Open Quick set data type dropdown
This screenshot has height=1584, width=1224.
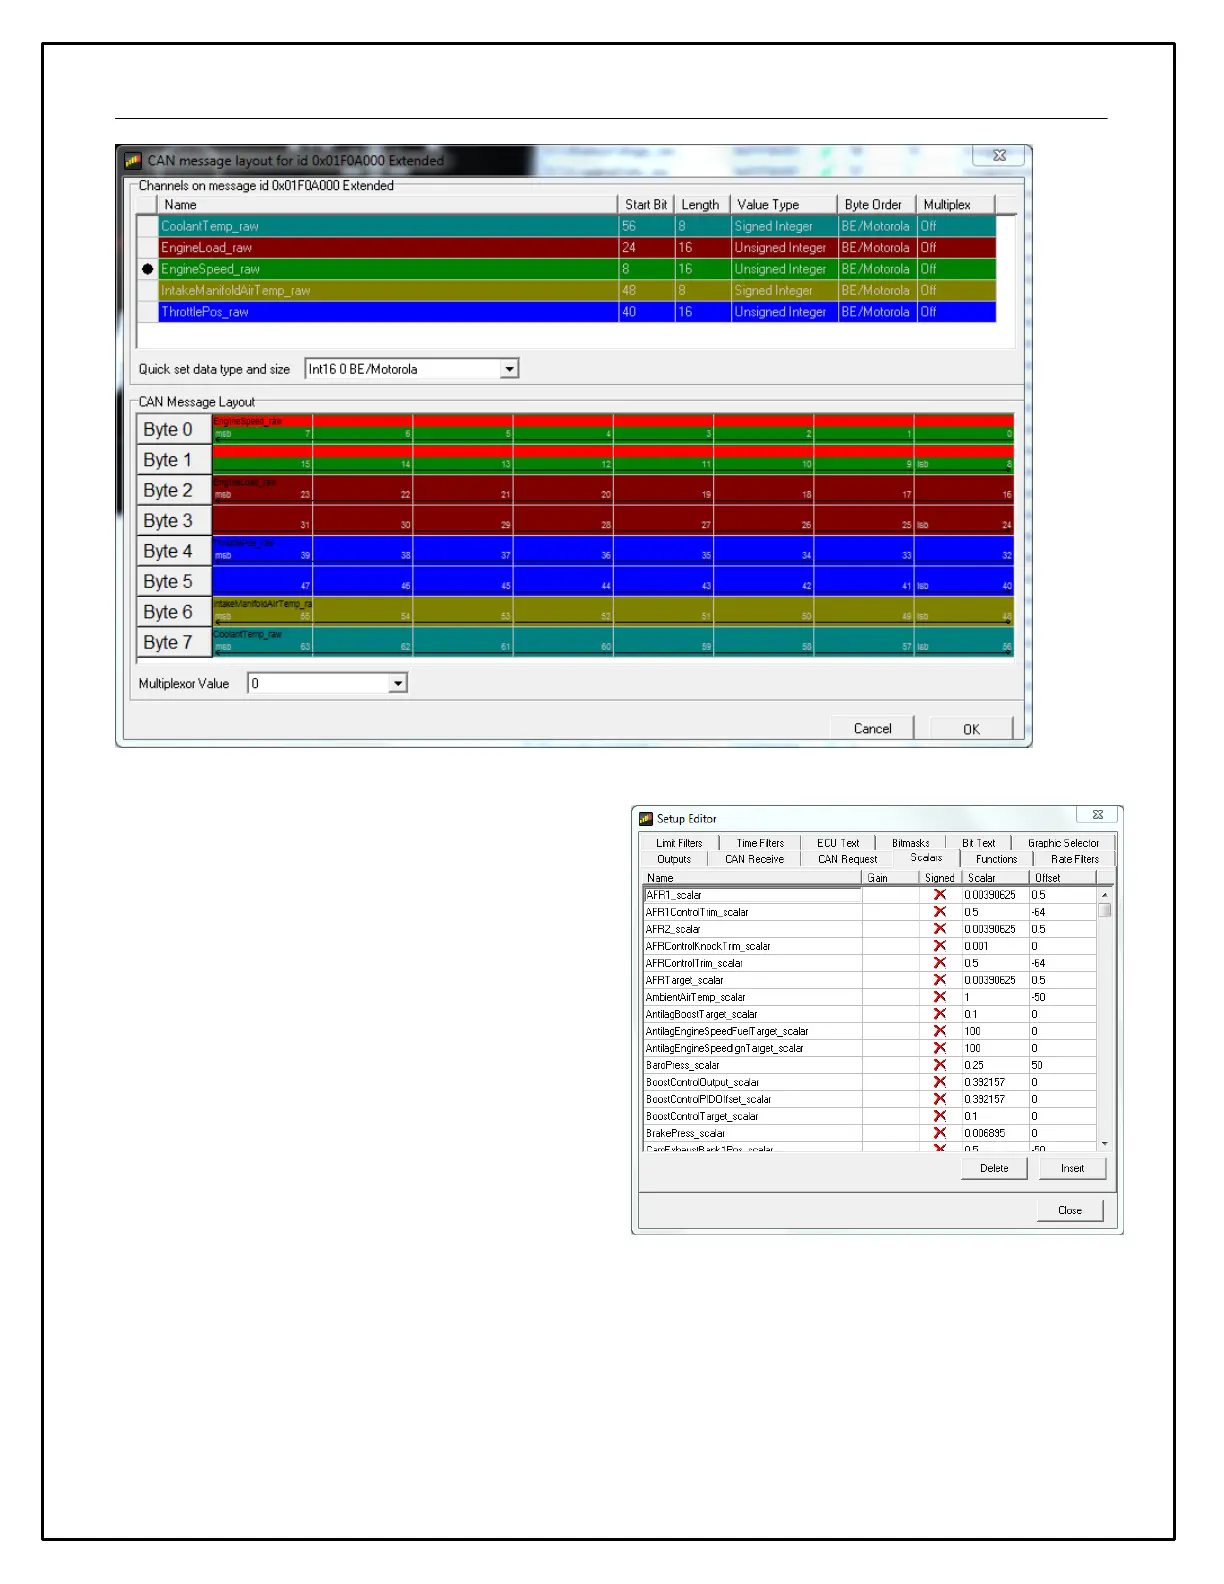pyautogui.click(x=509, y=369)
